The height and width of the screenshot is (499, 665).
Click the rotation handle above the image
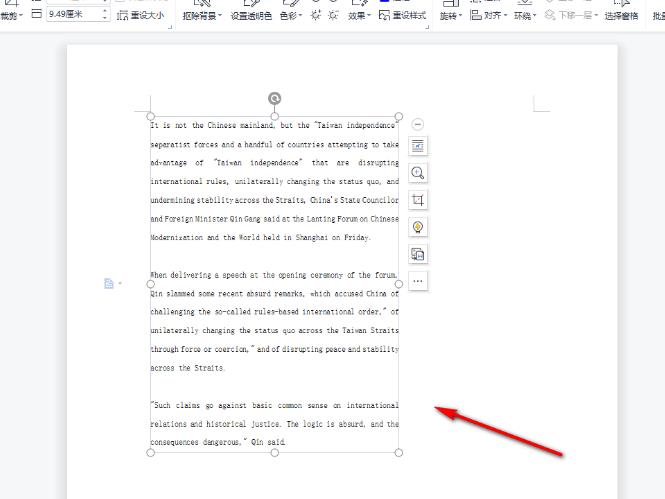275,99
